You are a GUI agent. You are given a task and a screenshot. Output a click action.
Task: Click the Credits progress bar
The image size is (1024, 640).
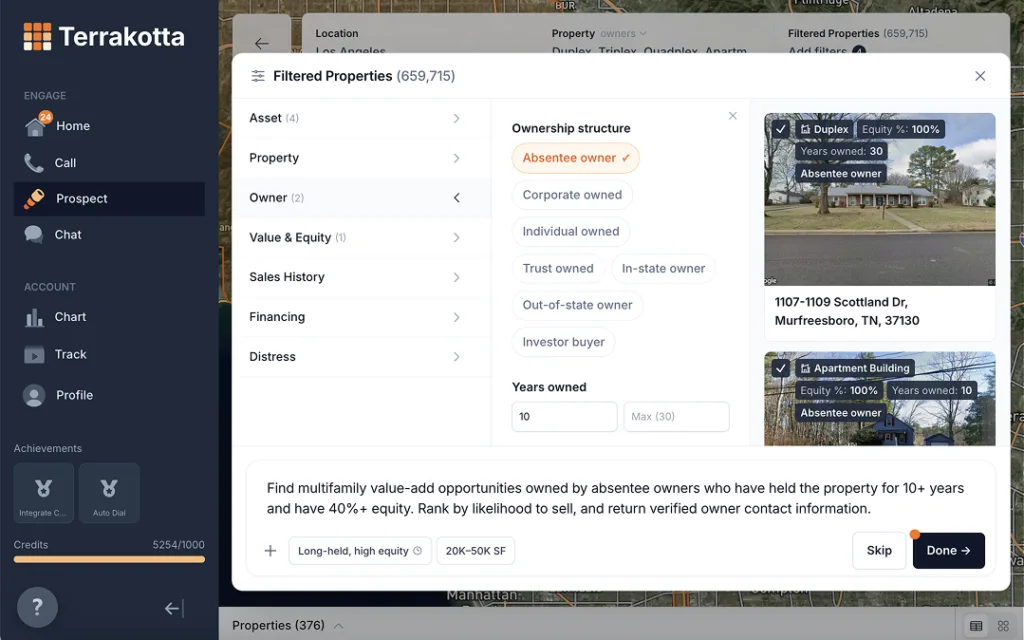coord(109,559)
